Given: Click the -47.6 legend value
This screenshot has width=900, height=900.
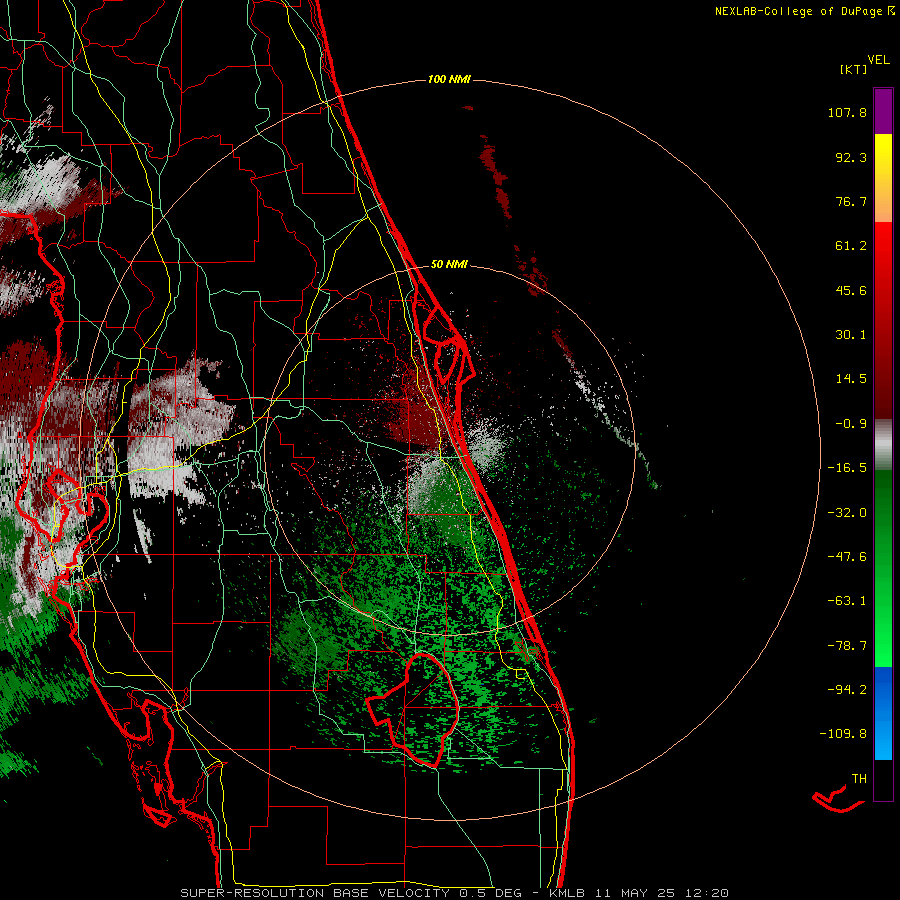Looking at the screenshot, I should click(847, 557).
